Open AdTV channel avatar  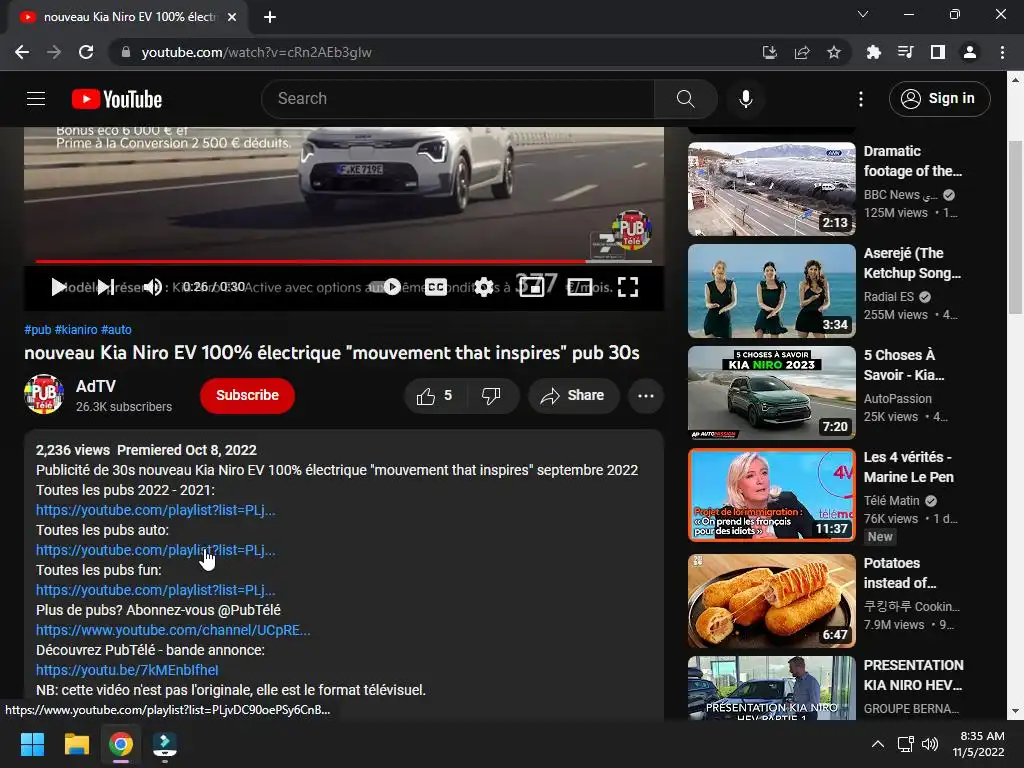[x=44, y=394]
